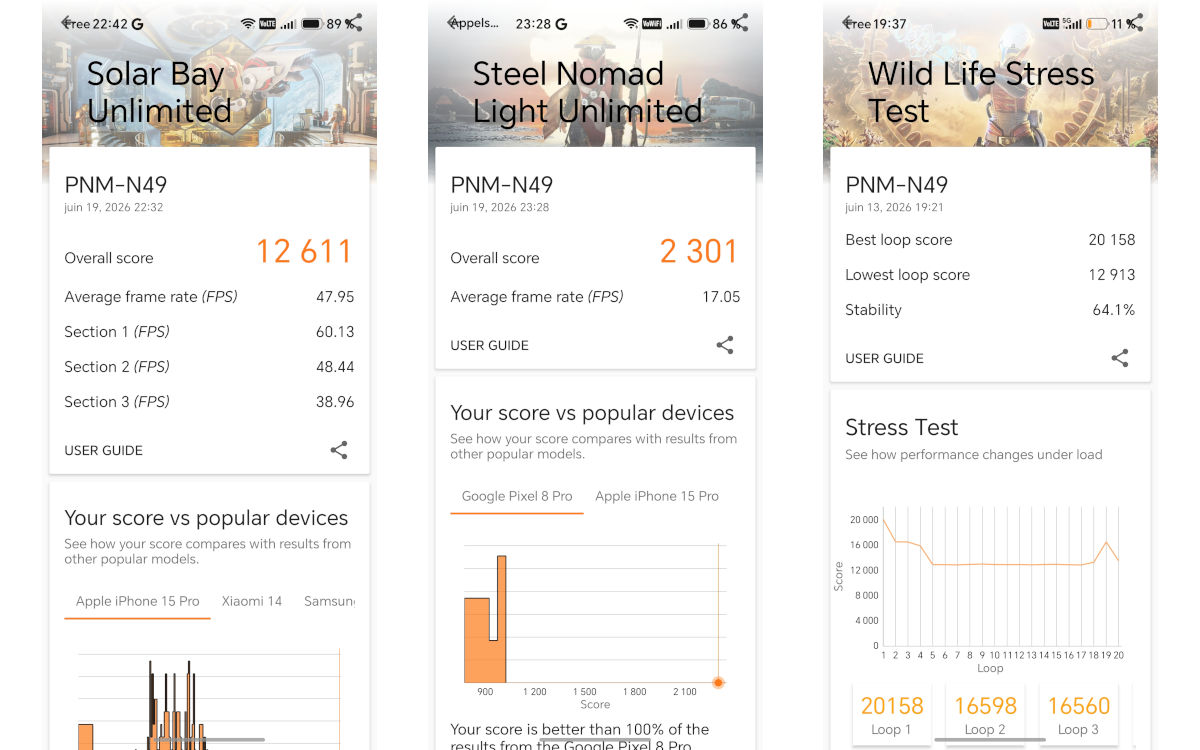Viewport: 1200px width, 750px height.
Task: Select the Loop 3 score card 16560
Action: 1079,714
